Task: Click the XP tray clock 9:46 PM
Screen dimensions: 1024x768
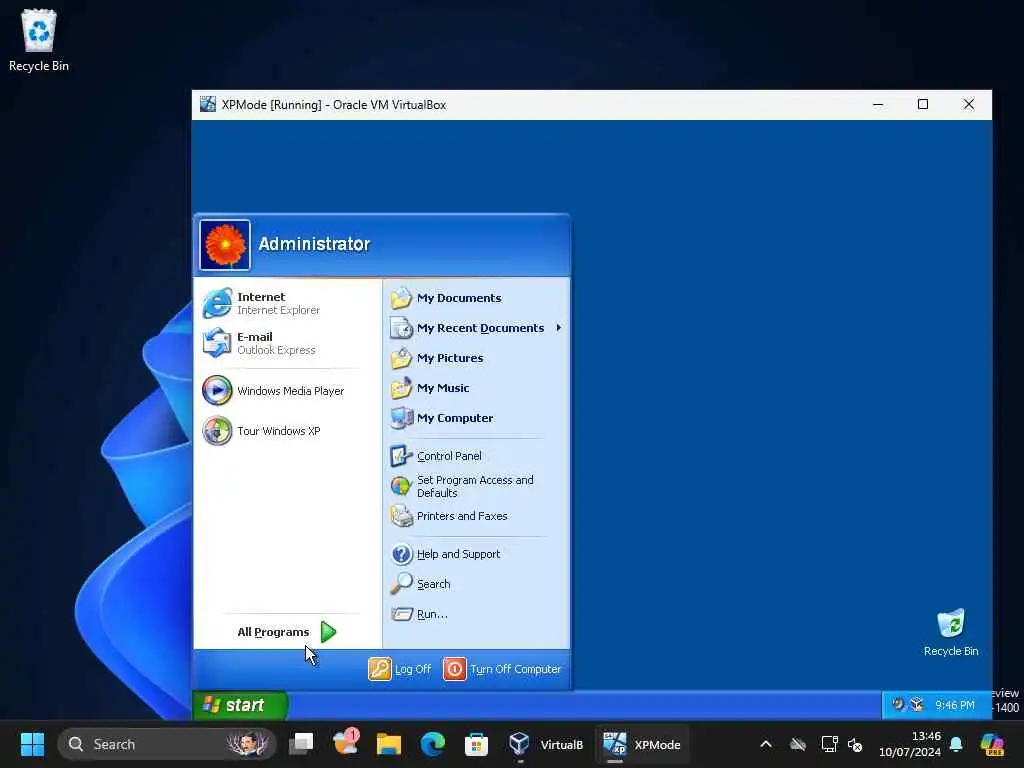Action: [954, 705]
